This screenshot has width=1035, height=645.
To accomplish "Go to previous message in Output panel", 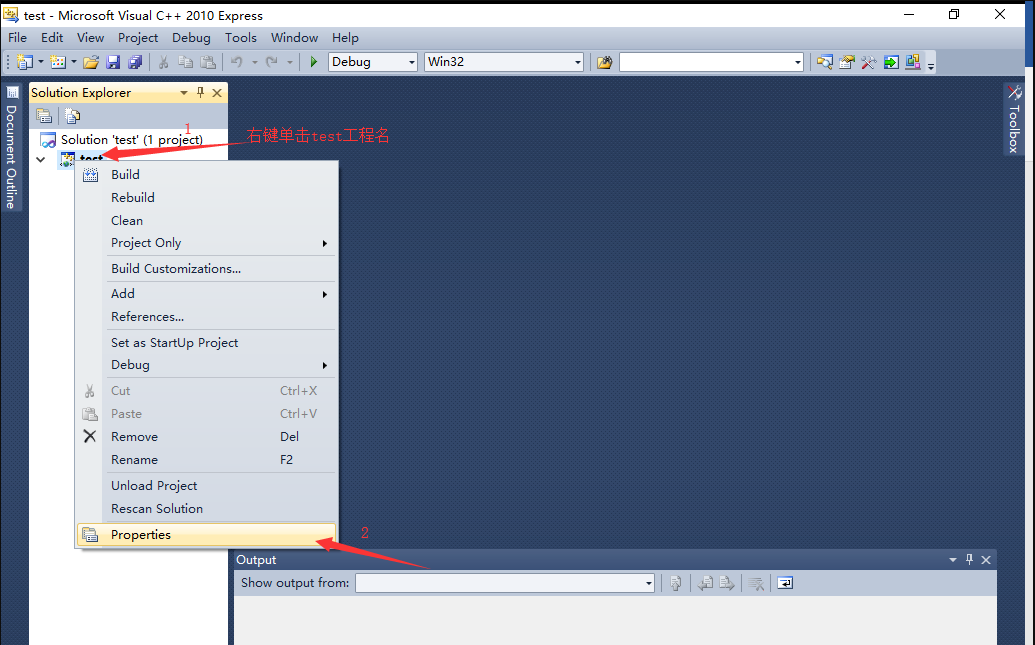I will point(705,583).
